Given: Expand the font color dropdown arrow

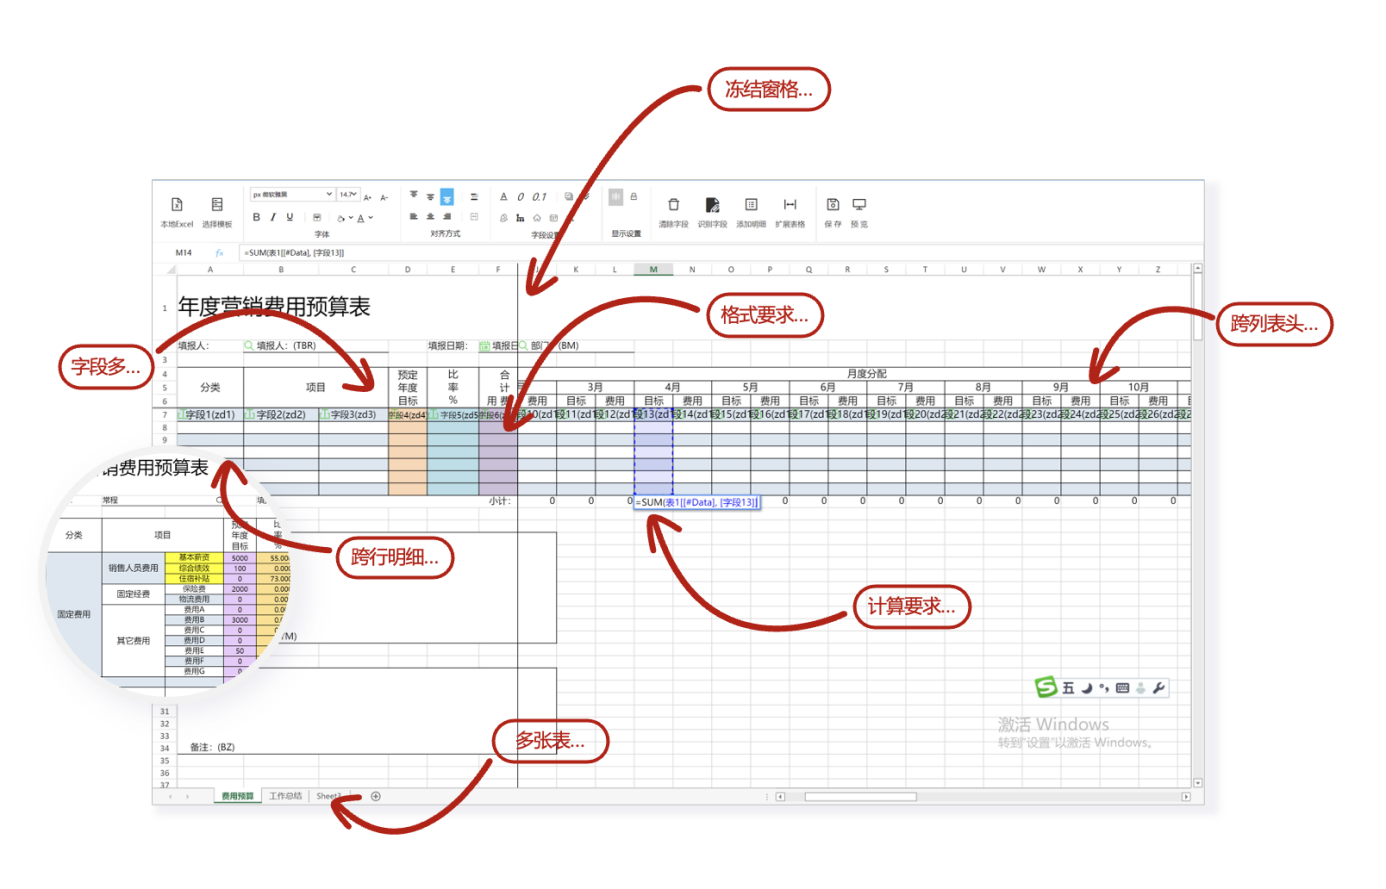Looking at the screenshot, I should click(x=371, y=218).
